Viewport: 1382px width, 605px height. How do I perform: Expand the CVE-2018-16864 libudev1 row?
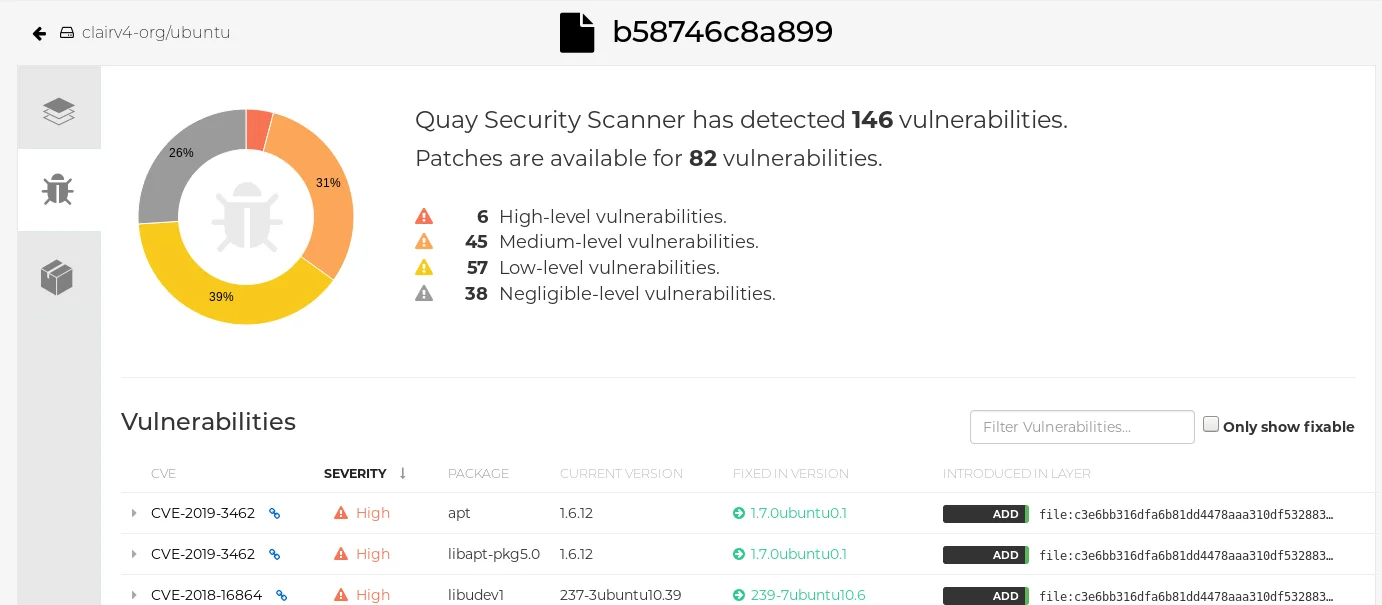pyautogui.click(x=134, y=595)
